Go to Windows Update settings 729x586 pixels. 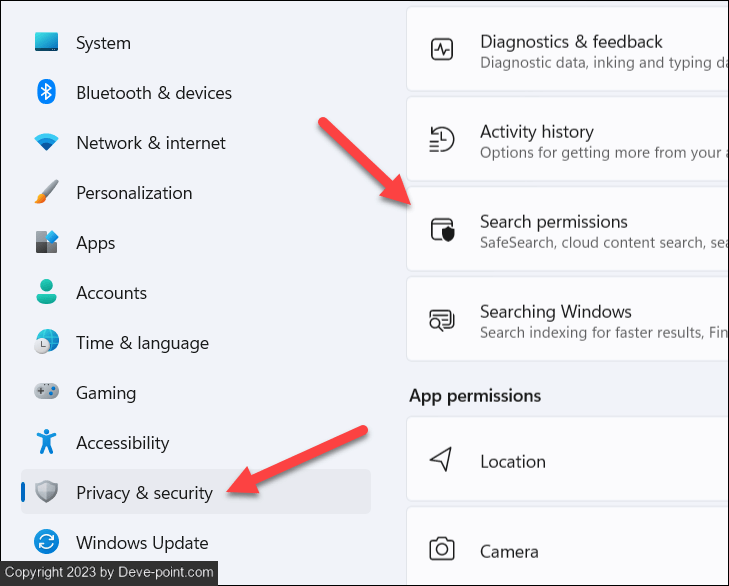coord(142,543)
